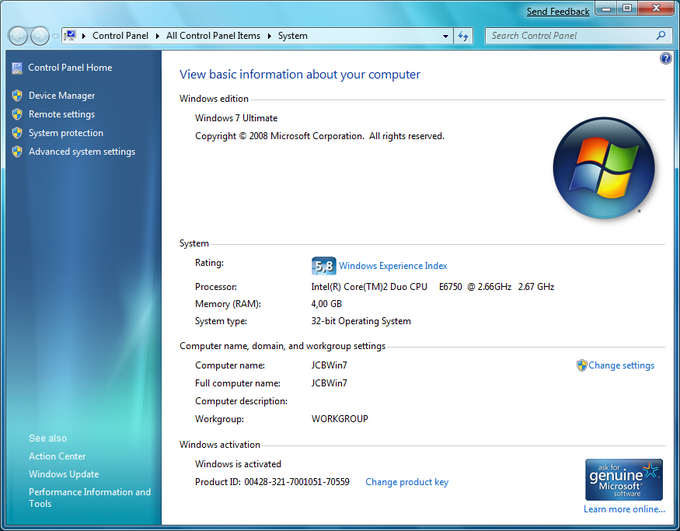
Task: Click the Forward navigation arrow button
Action: point(40,36)
